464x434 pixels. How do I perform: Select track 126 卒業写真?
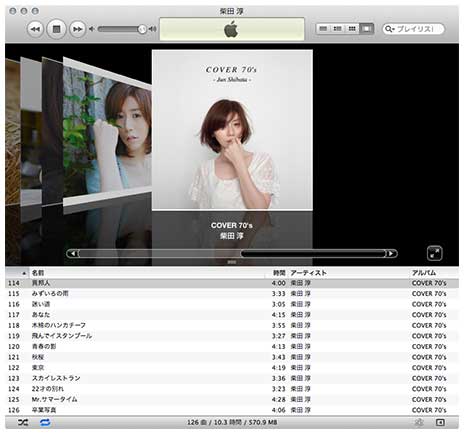coord(232,410)
